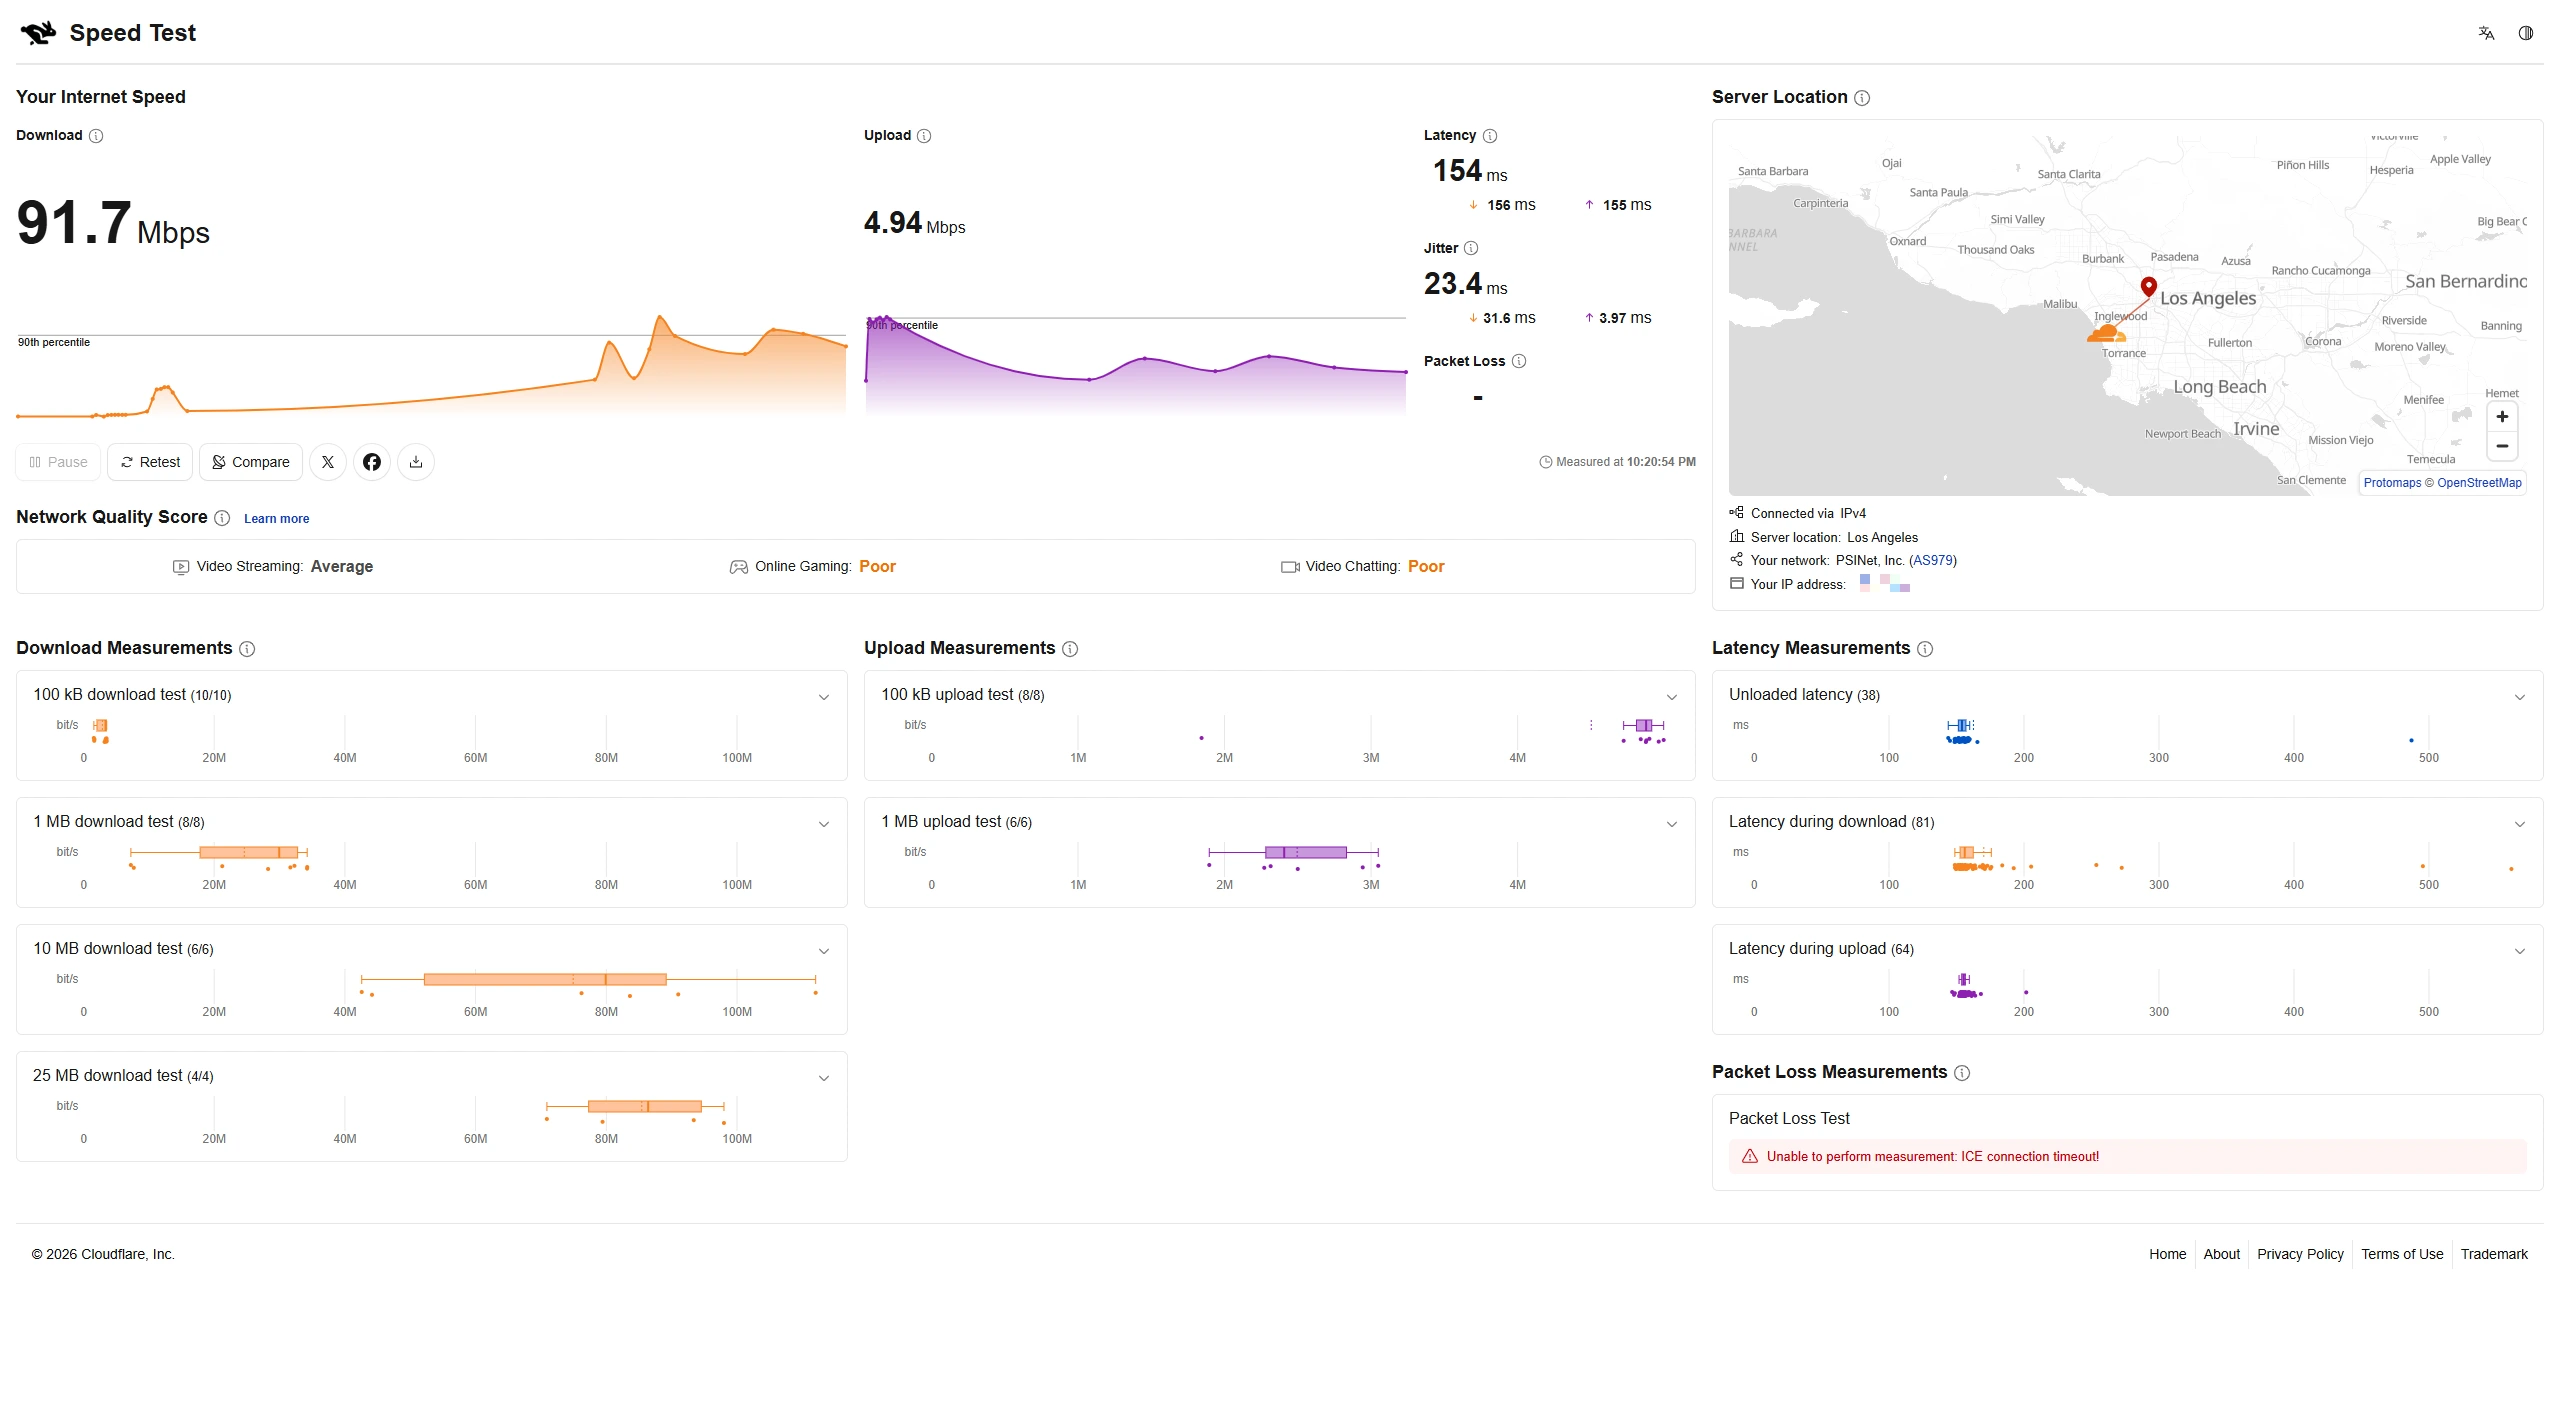Click the Retest button
2559x1428 pixels.
150,462
